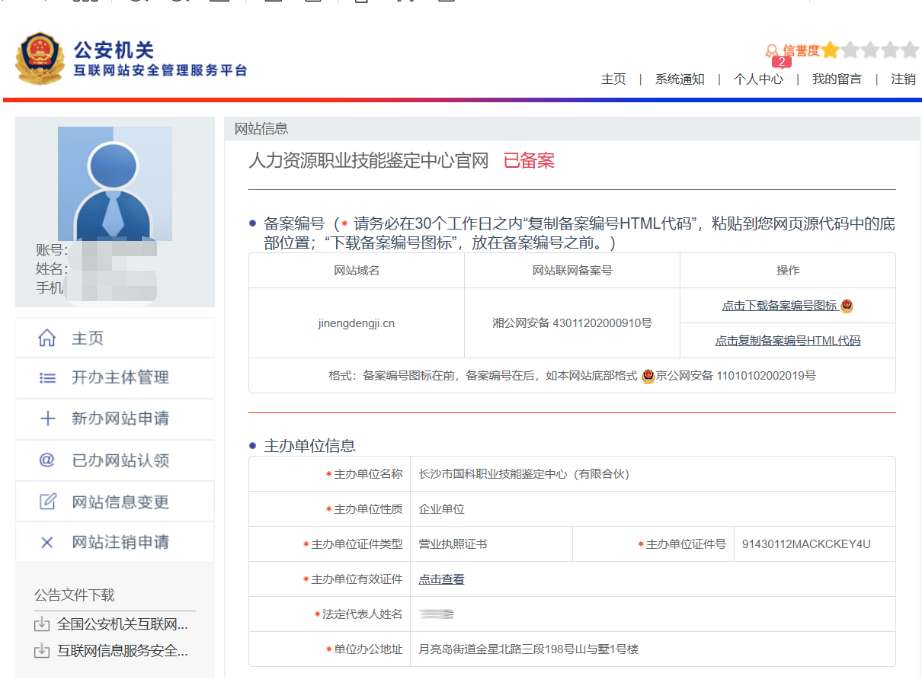This screenshot has height=678, width=922.
Task: Click the home icon beside 主页 in sidebar
Action: tap(47, 338)
